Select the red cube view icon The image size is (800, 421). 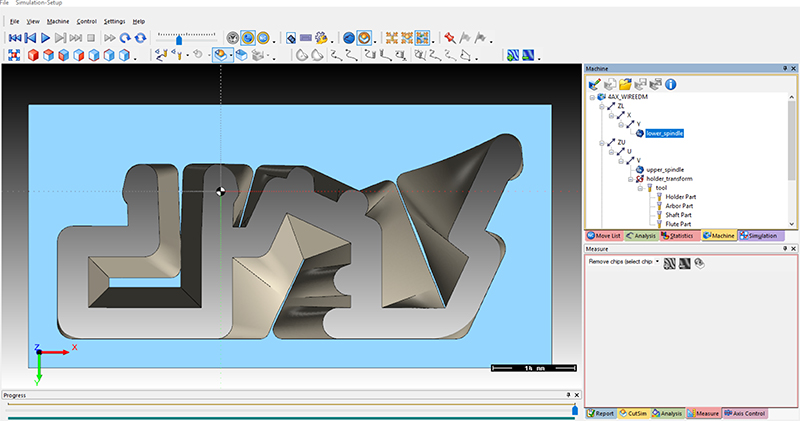click(x=32, y=54)
